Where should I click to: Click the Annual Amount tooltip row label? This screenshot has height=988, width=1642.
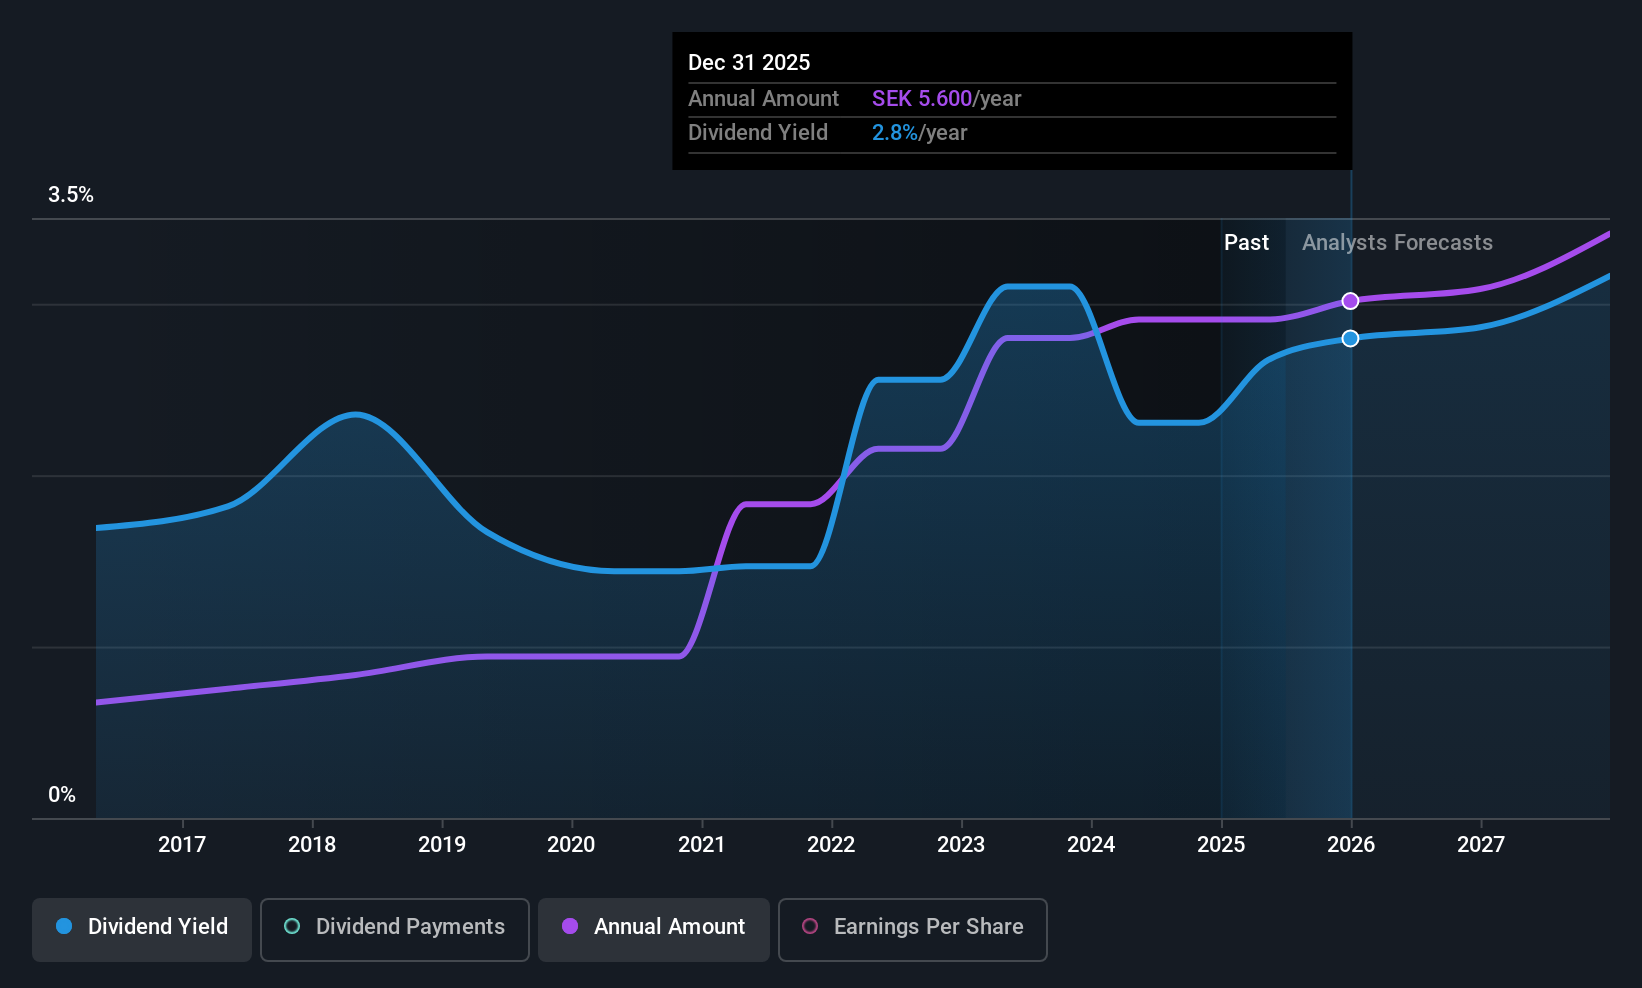(x=763, y=99)
